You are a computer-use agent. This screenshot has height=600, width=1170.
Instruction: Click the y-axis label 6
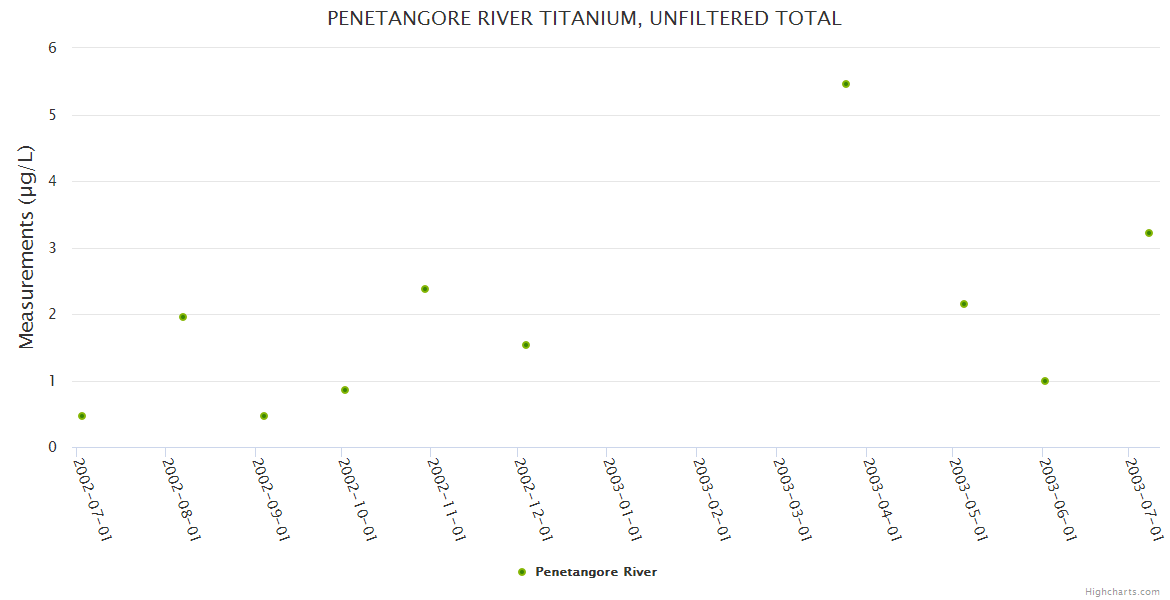(52, 48)
